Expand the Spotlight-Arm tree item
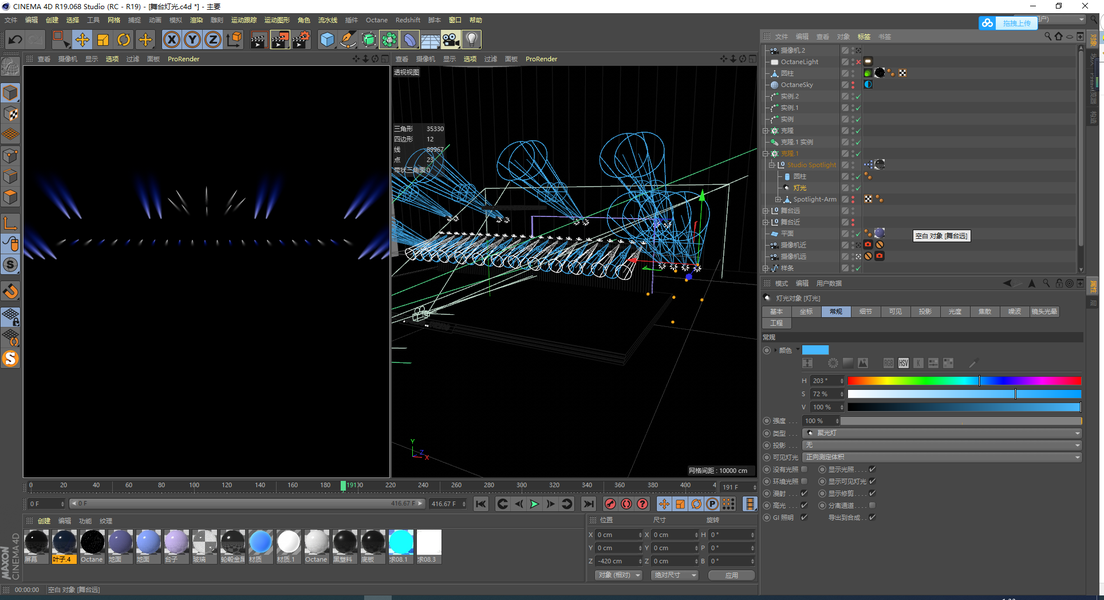This screenshot has width=1104, height=600. pyautogui.click(x=776, y=199)
